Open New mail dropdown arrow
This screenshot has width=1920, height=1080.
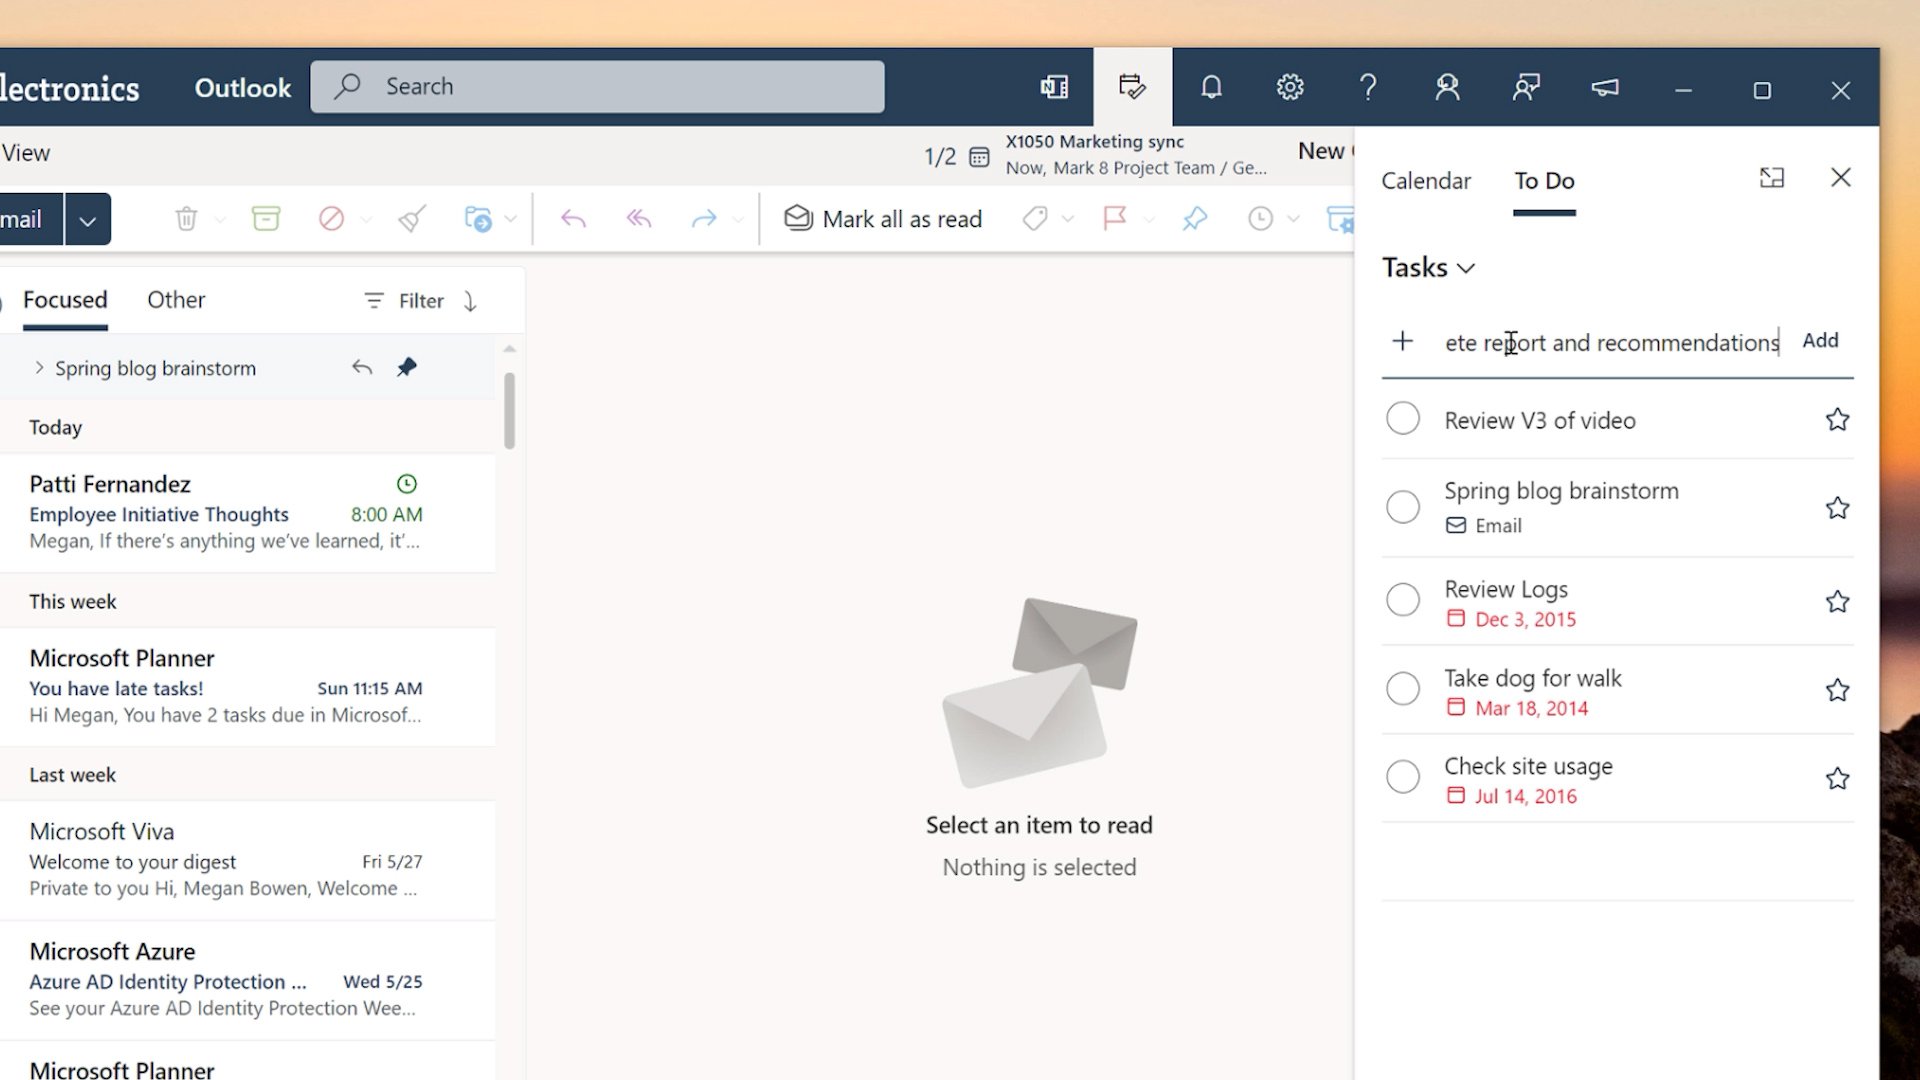tap(88, 220)
